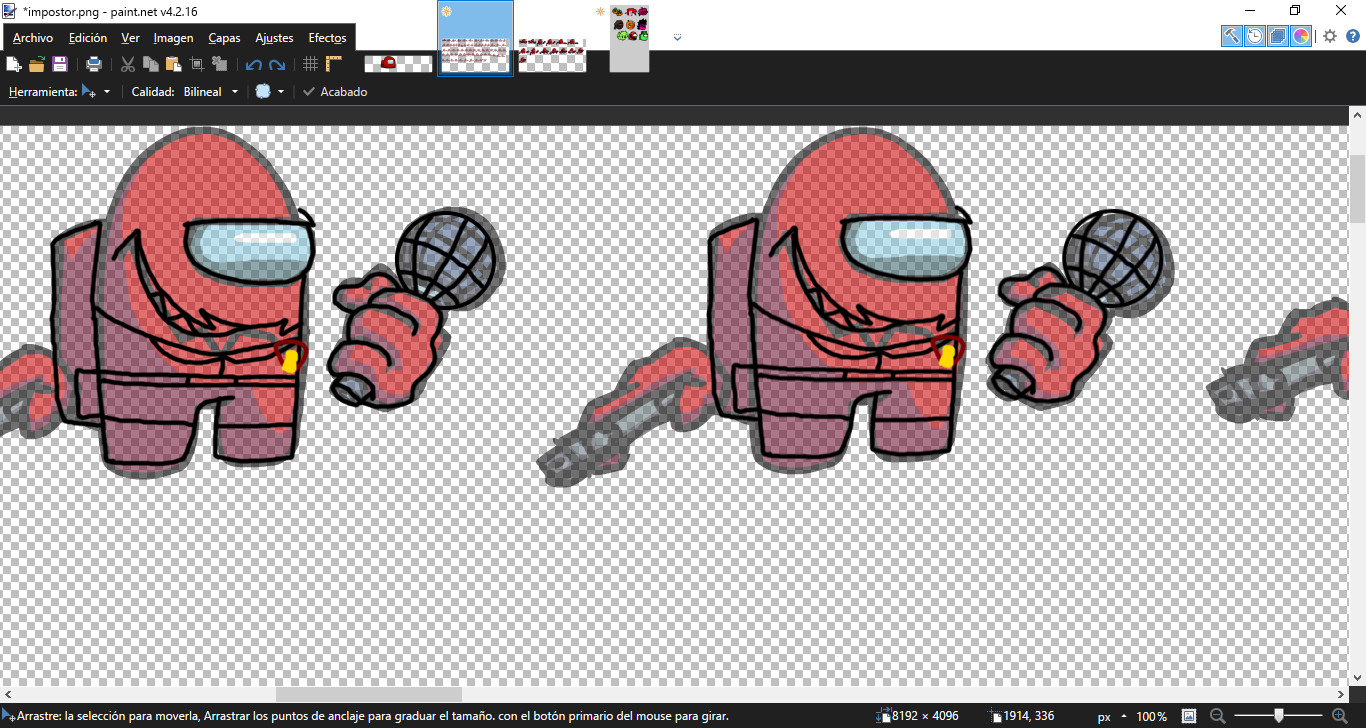The height and width of the screenshot is (728, 1366).
Task: Open the Efectos menu
Action: coord(327,38)
